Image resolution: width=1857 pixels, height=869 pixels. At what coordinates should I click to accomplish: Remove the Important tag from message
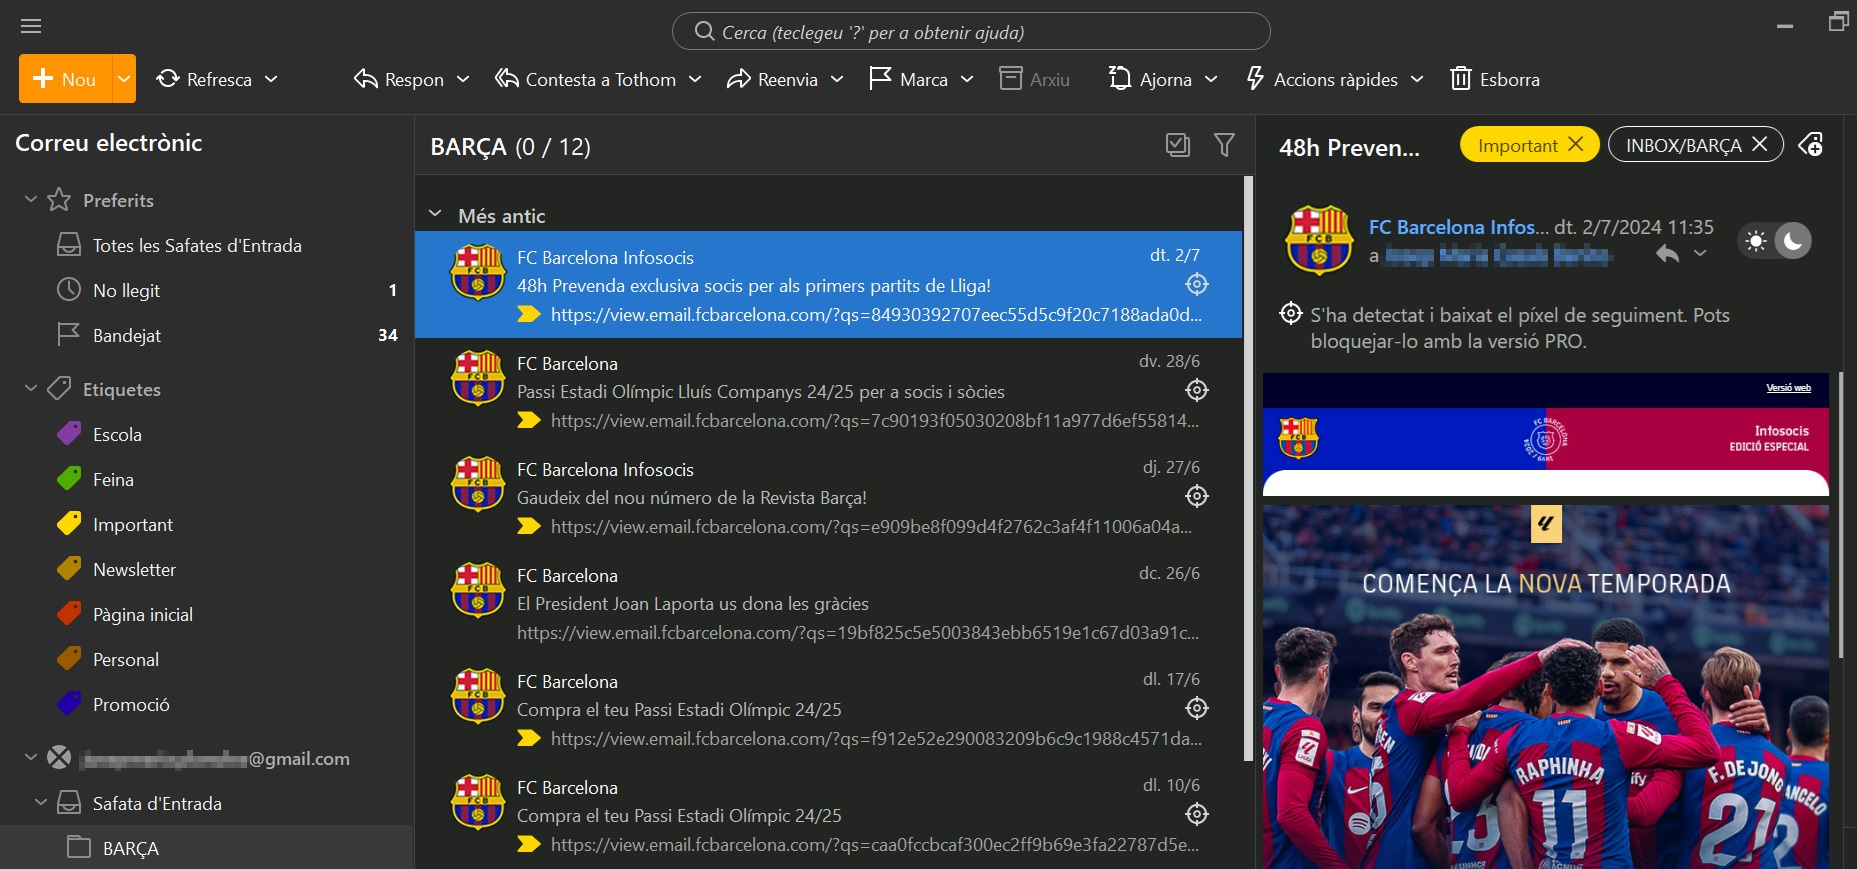pos(1576,144)
